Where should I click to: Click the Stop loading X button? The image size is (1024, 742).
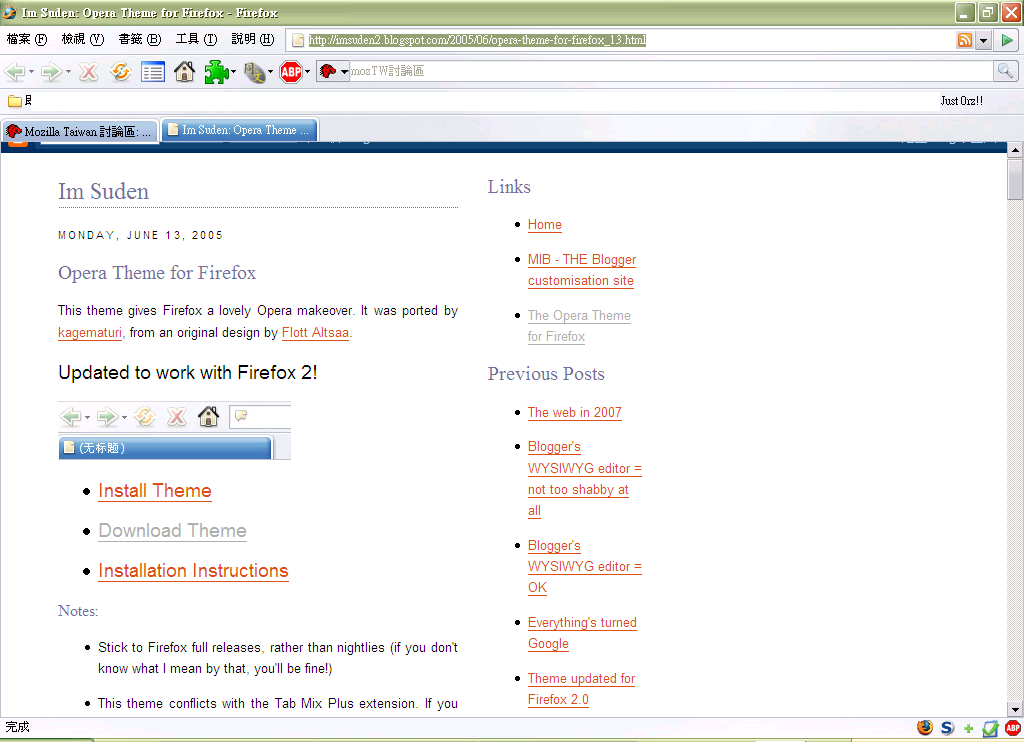(x=88, y=71)
